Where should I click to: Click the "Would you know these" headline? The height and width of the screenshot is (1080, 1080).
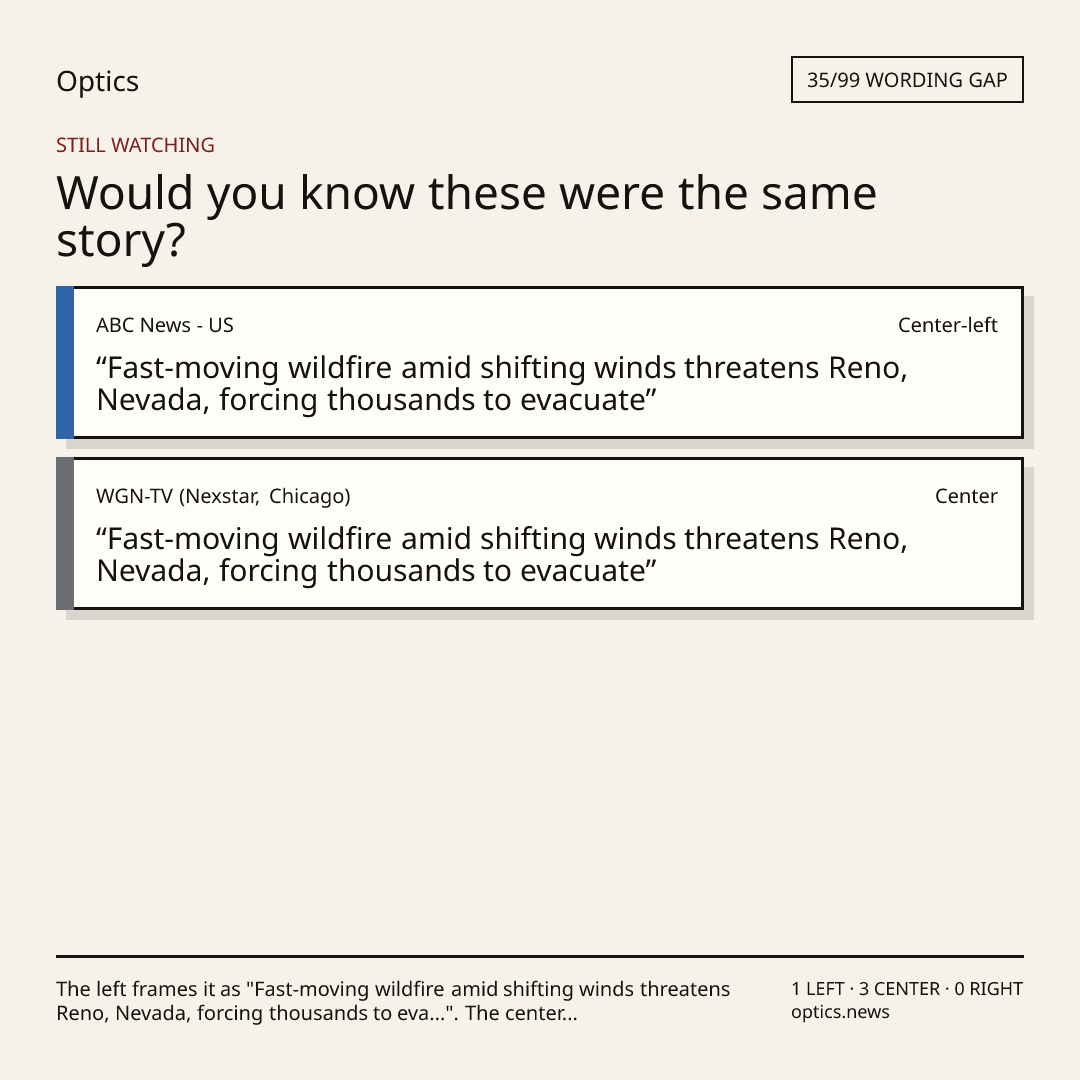(x=466, y=216)
